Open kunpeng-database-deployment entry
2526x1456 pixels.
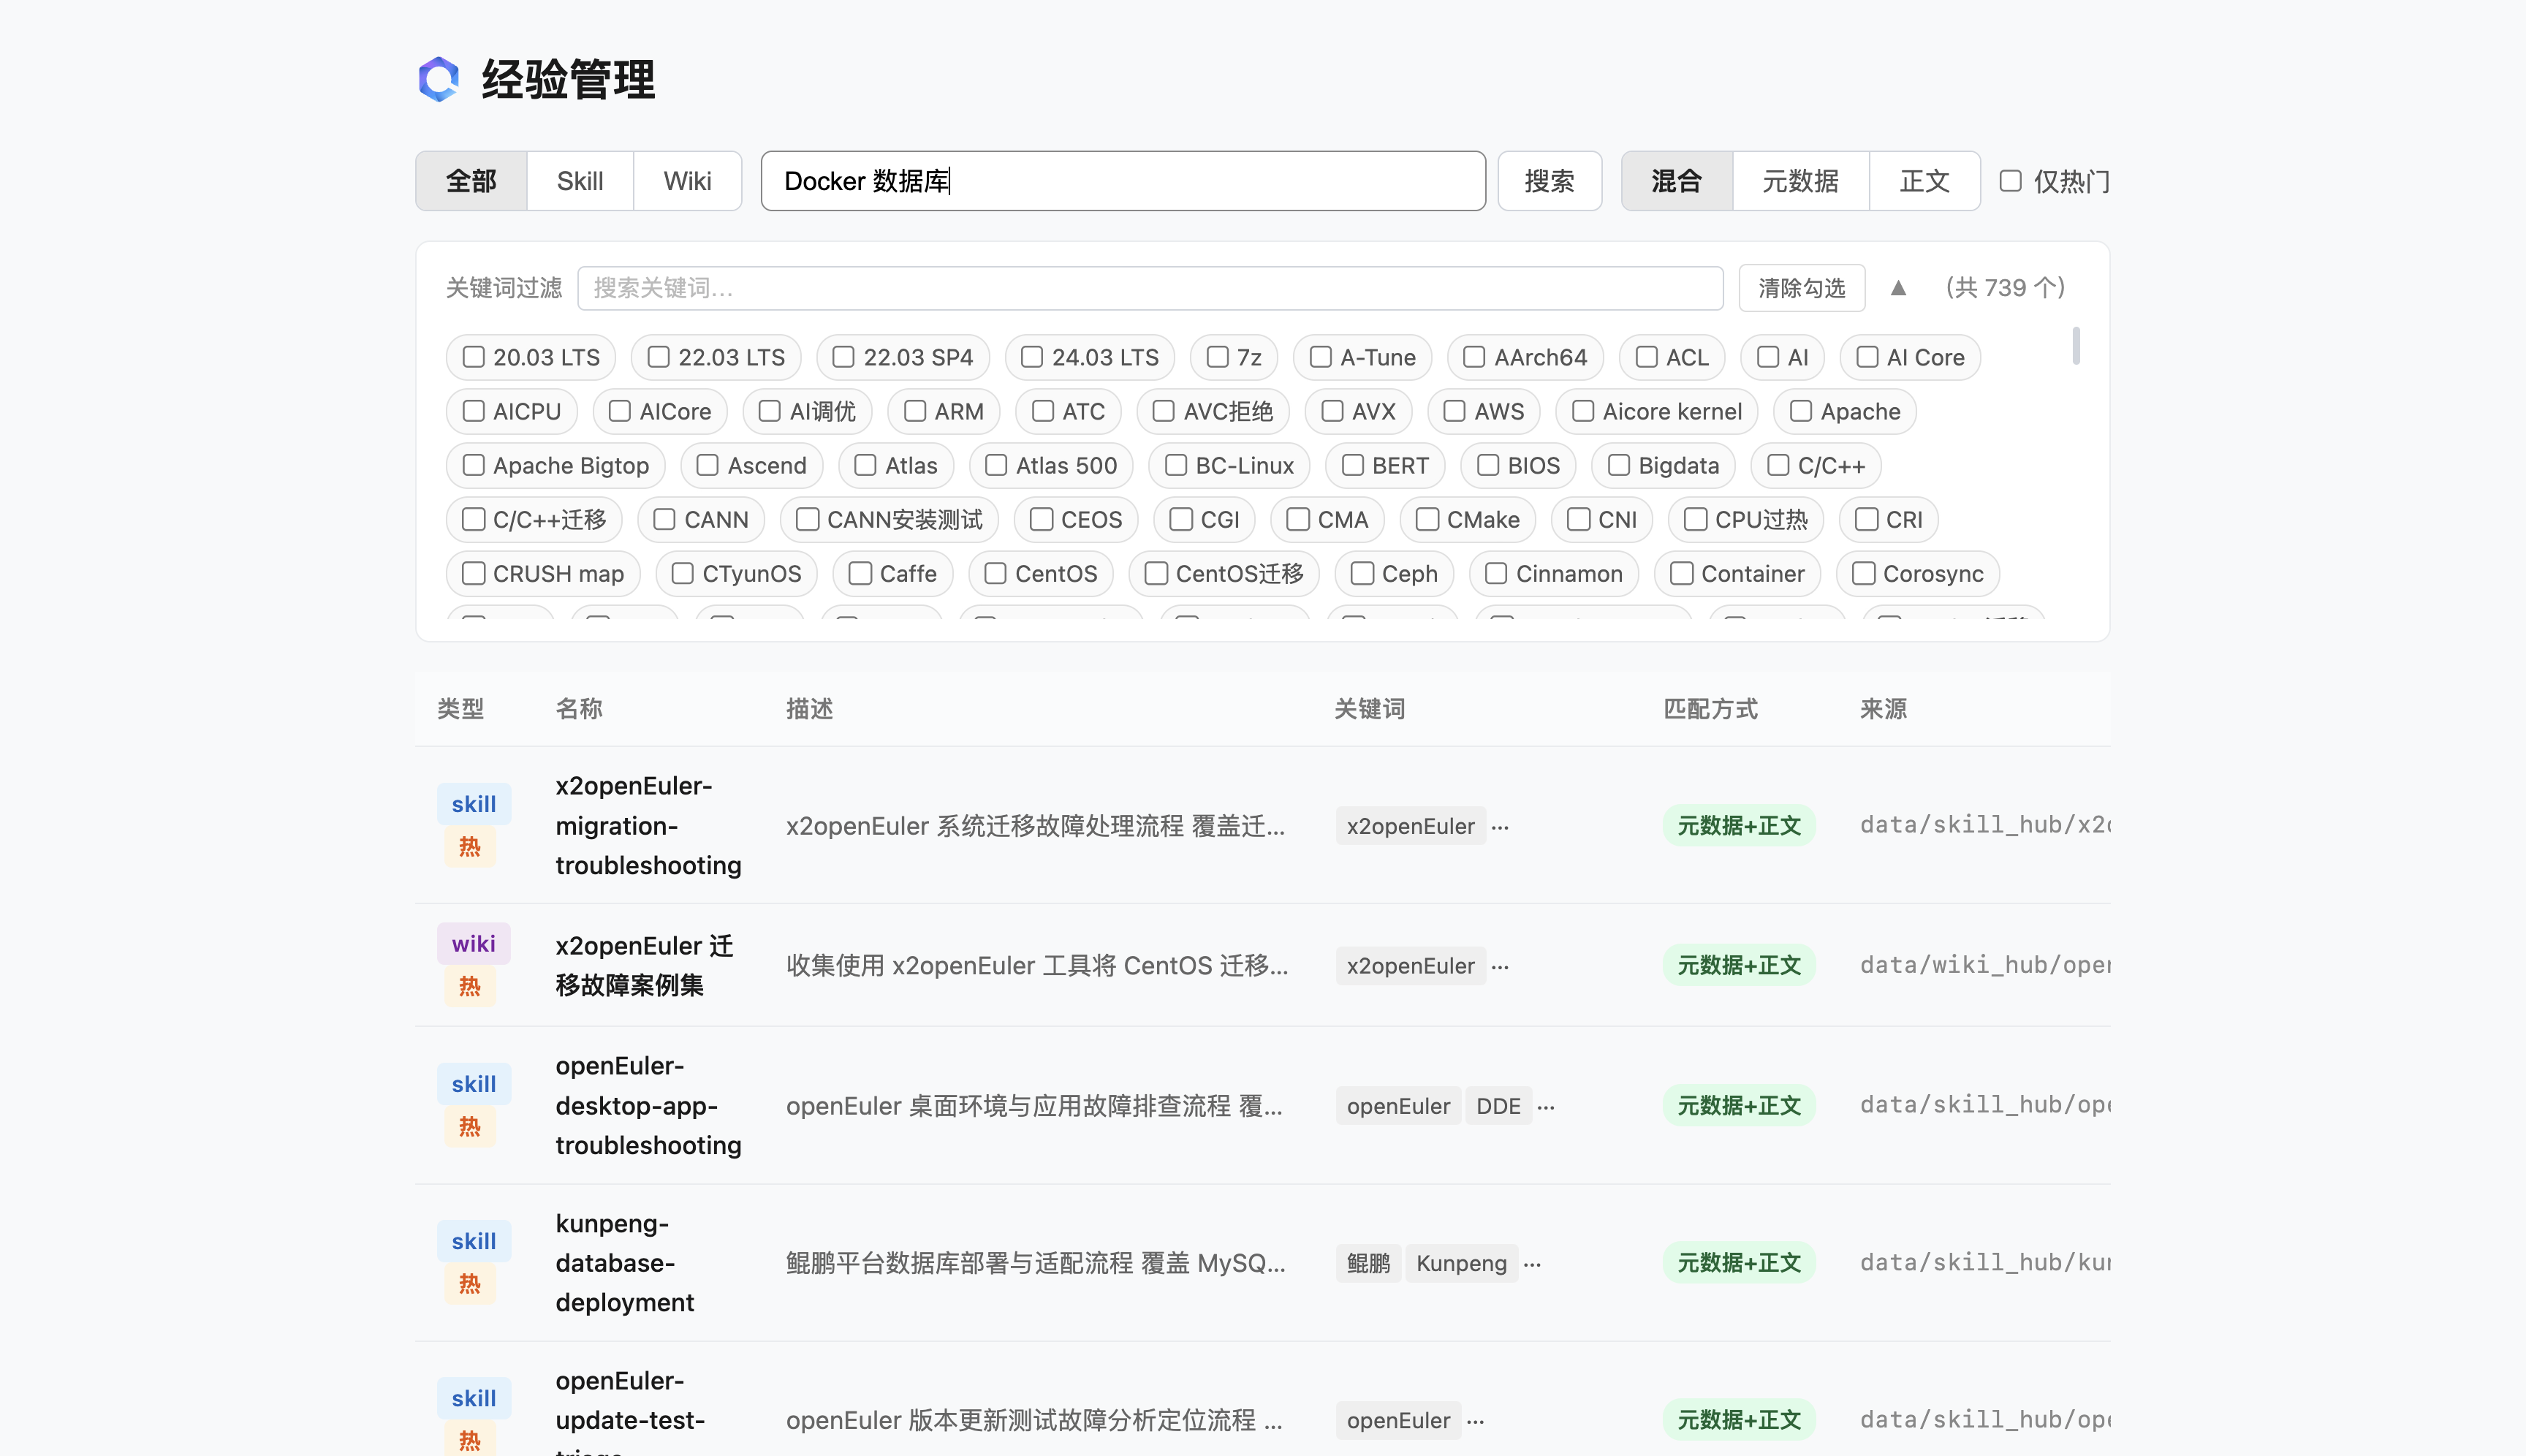pyautogui.click(x=624, y=1263)
